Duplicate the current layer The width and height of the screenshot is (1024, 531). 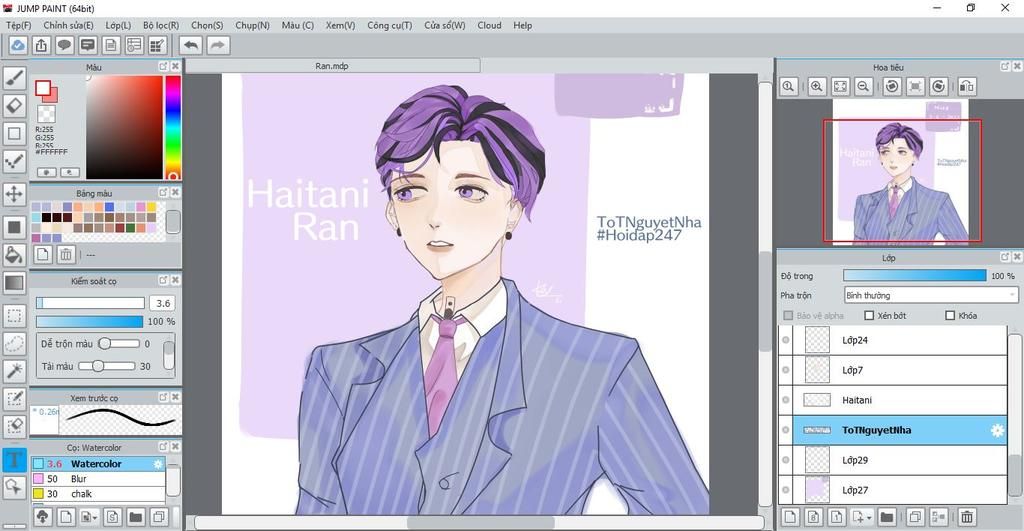tap(915, 517)
